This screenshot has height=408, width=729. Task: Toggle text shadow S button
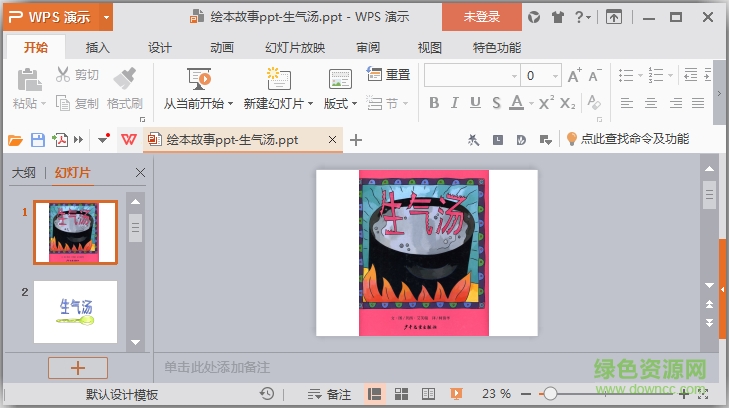(496, 103)
